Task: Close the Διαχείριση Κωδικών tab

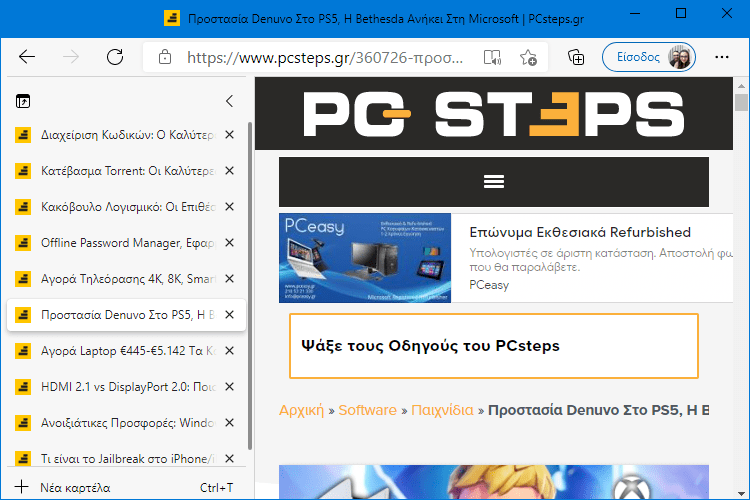Action: 230,135
